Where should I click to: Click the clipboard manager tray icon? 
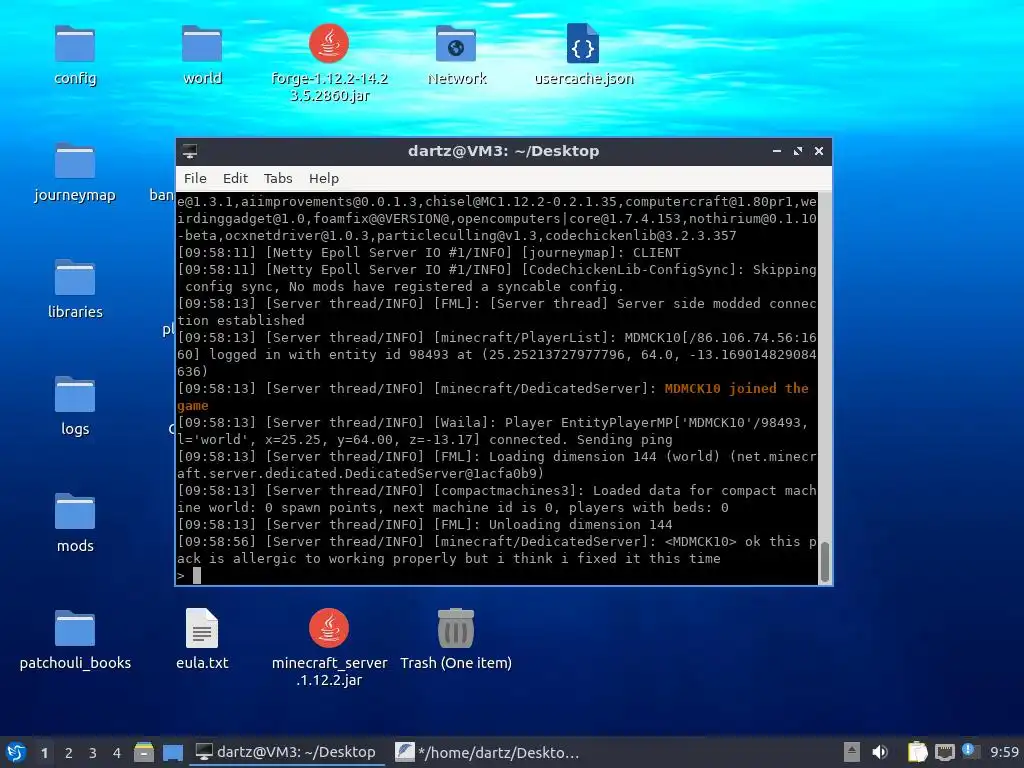coord(918,752)
